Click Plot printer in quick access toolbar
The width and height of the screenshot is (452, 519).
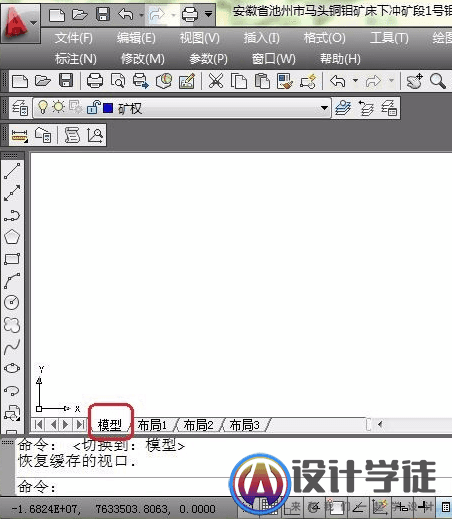(190, 15)
